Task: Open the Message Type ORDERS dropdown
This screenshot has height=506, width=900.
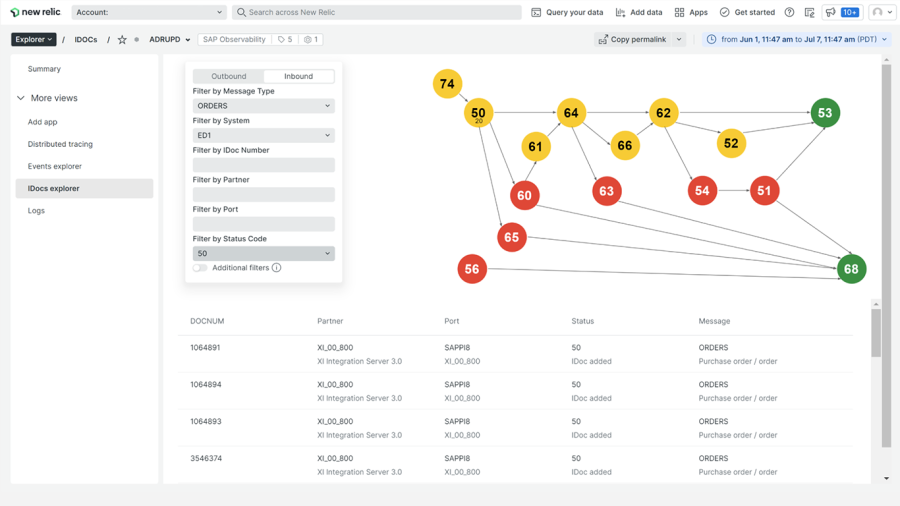Action: click(263, 106)
